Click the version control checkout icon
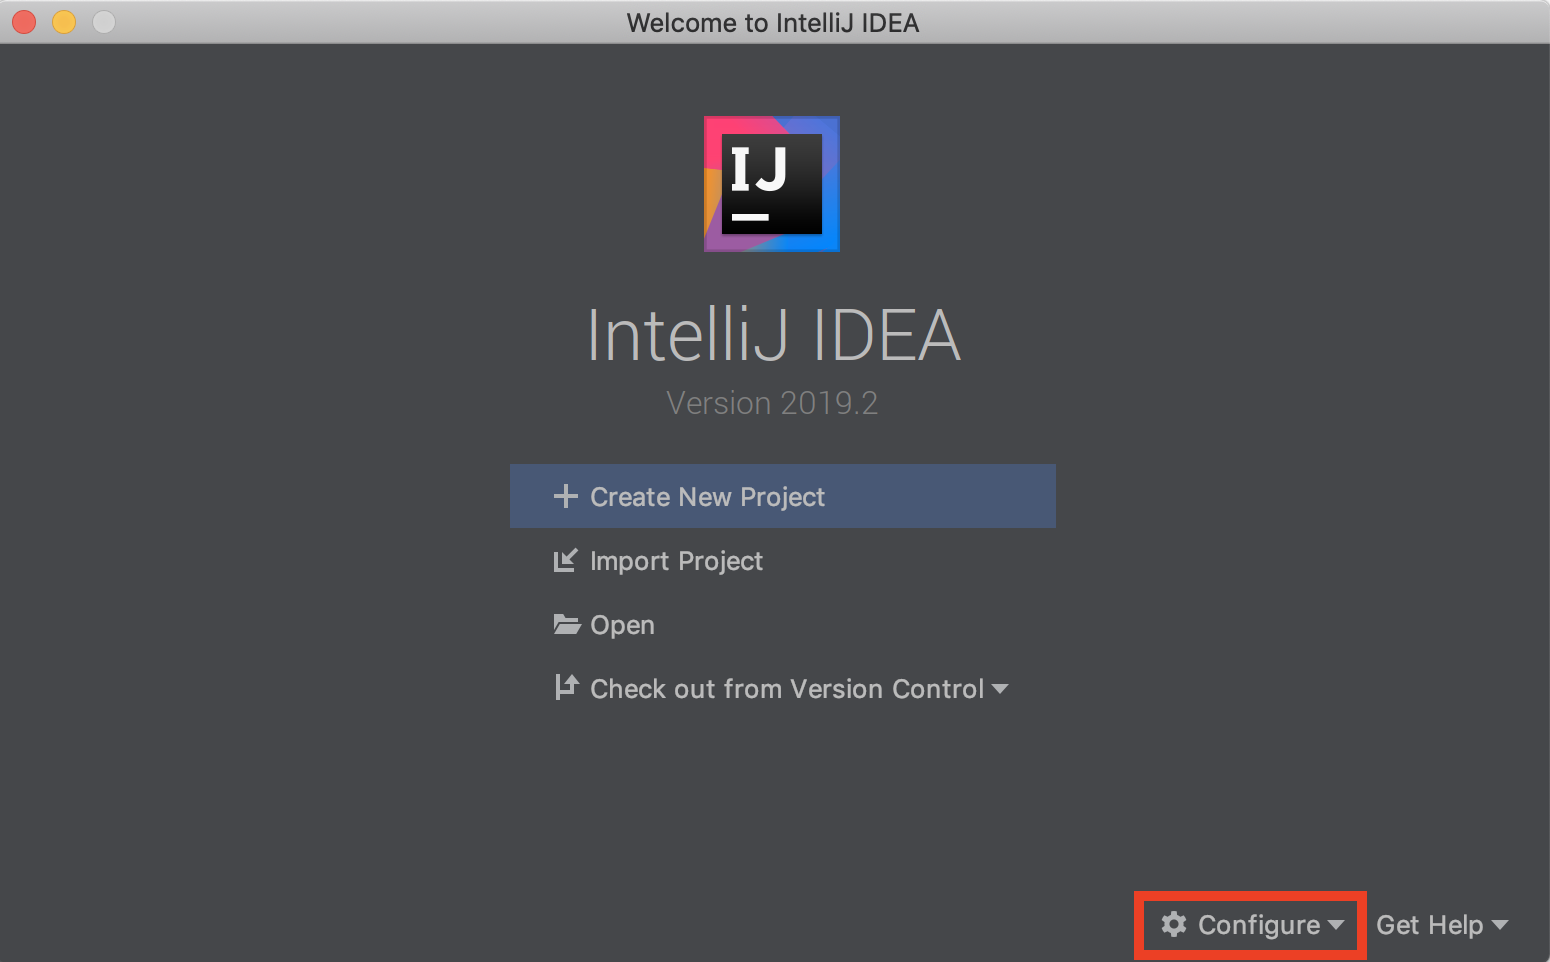 click(x=567, y=687)
